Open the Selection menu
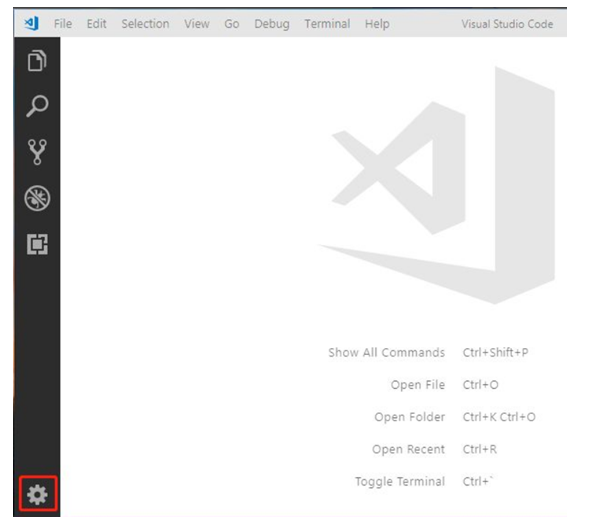Screen dimensions: 606x525 145,24
